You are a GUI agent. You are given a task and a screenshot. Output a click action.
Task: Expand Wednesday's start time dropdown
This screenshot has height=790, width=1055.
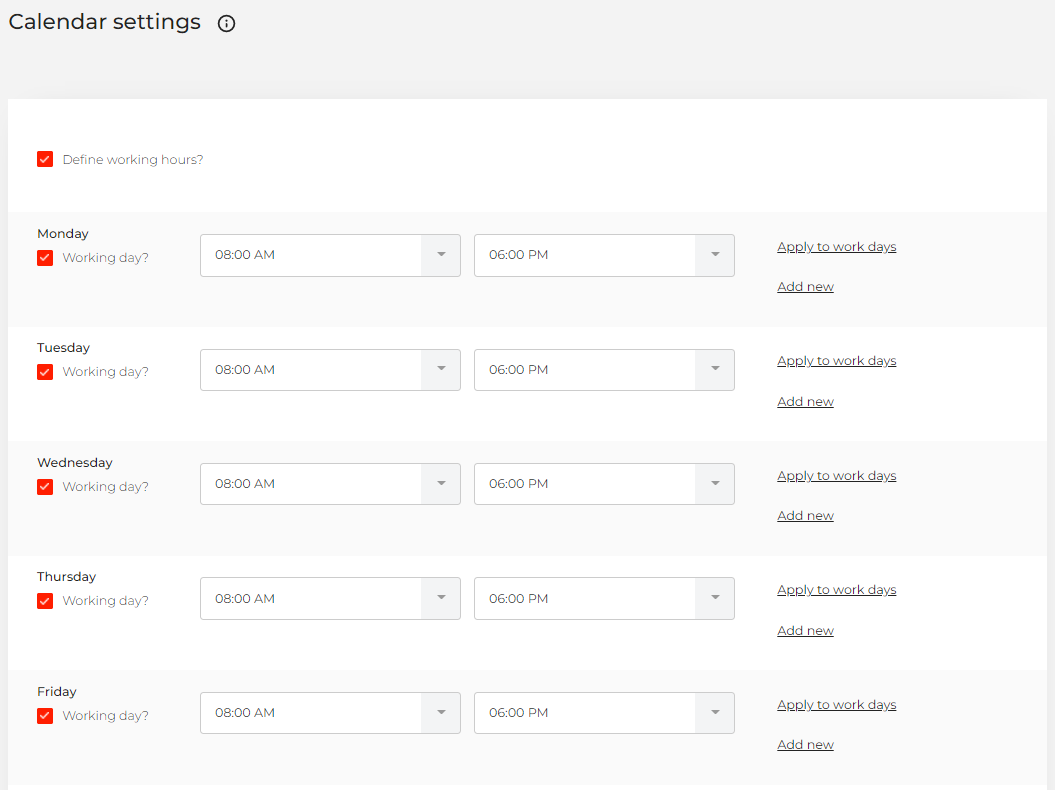pos(440,484)
